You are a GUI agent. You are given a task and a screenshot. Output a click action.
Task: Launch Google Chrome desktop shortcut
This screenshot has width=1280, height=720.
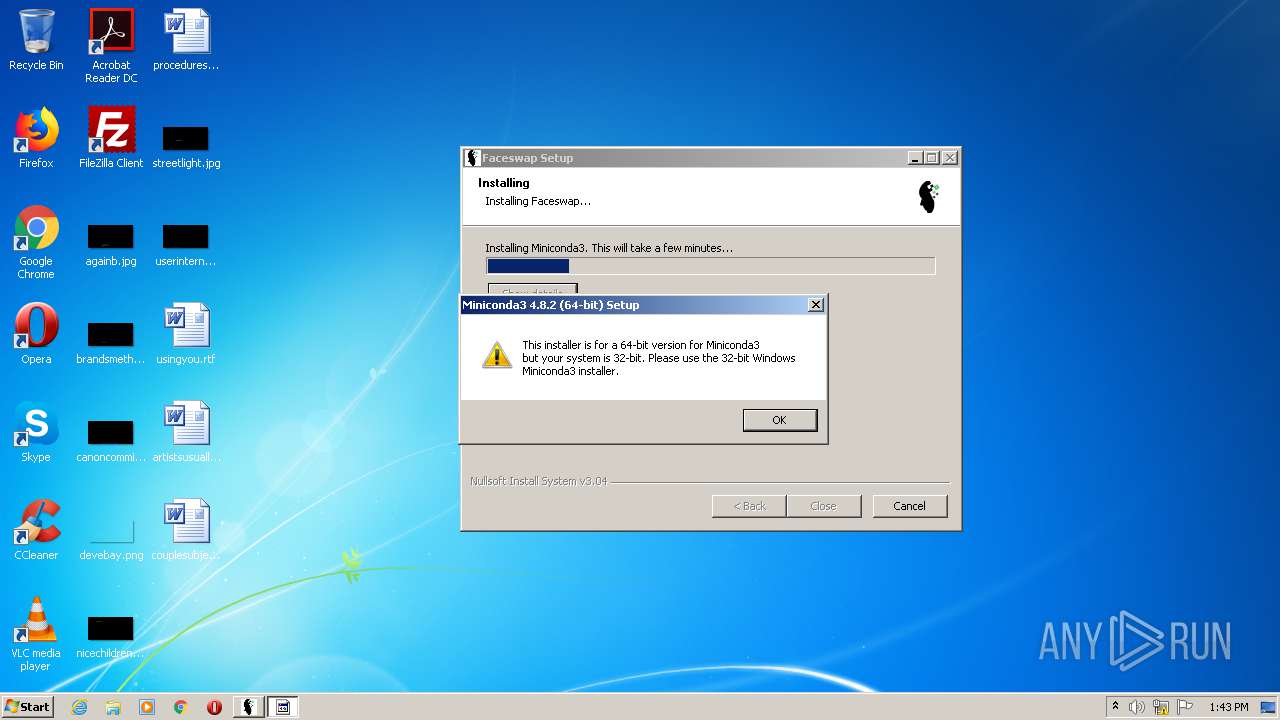click(36, 242)
